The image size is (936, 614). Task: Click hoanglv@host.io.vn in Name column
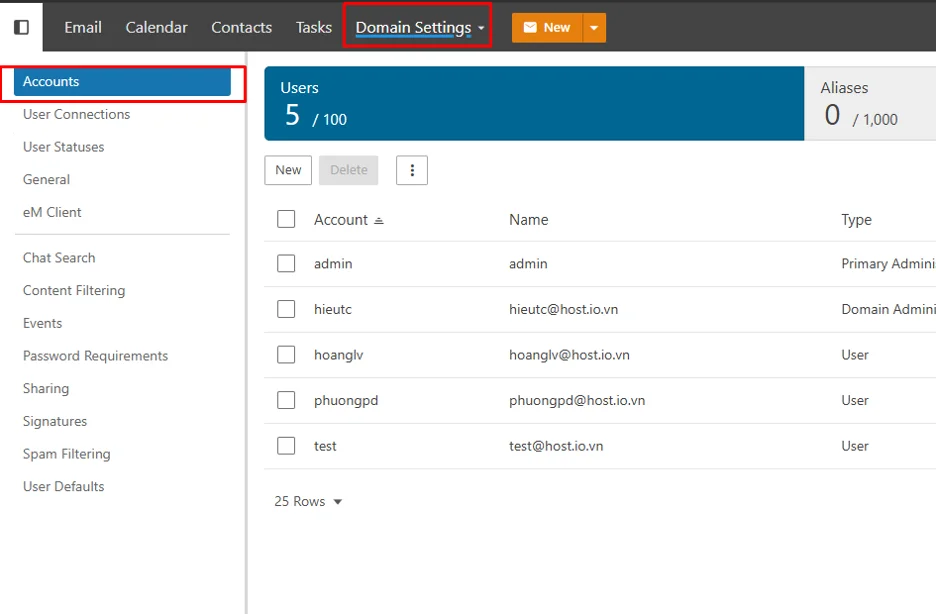pos(569,355)
